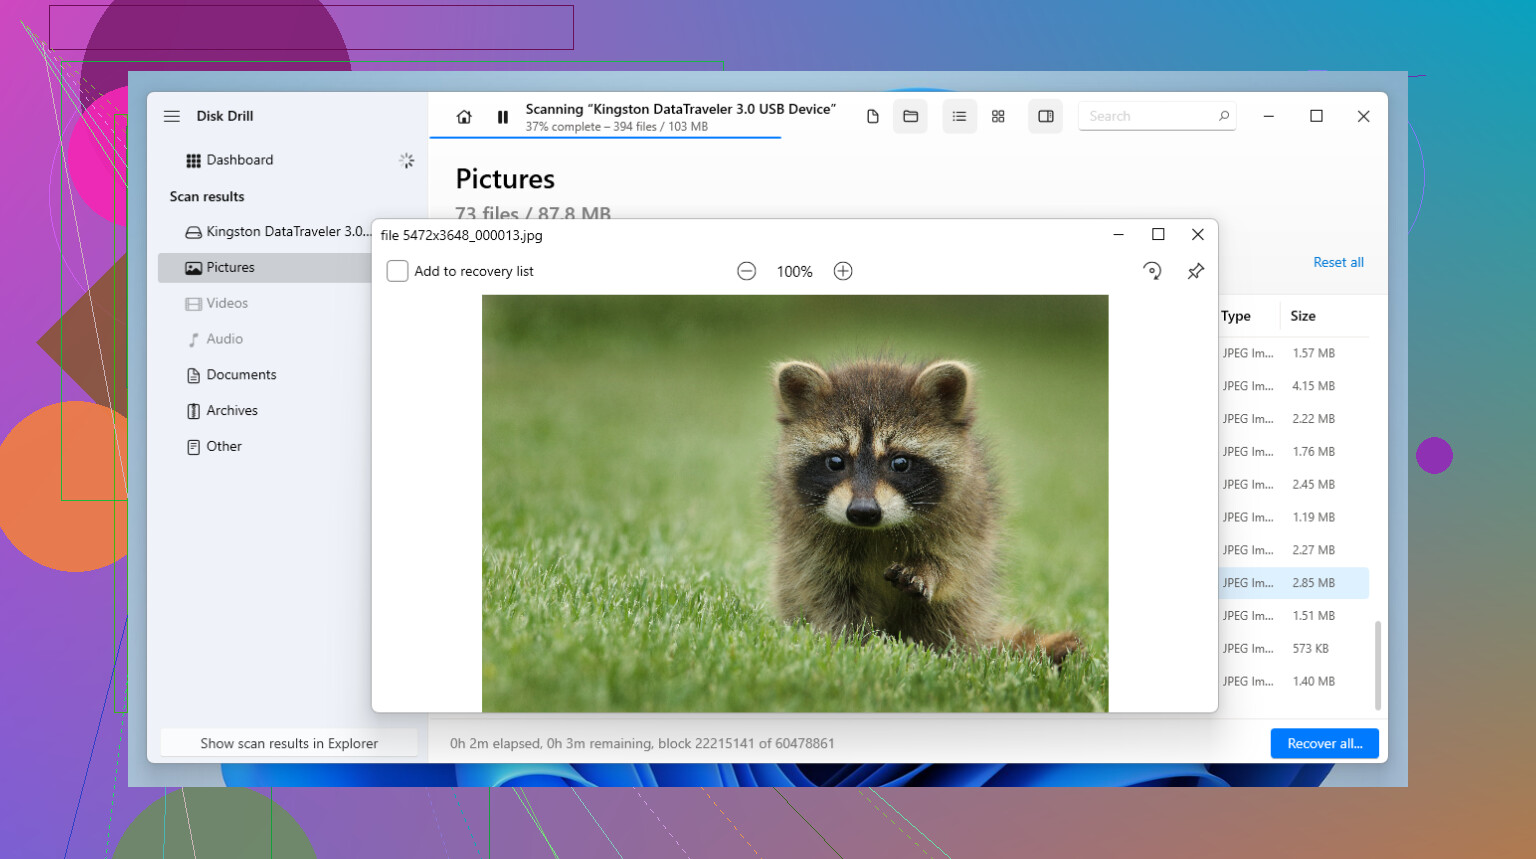Select the Pictures category
Image resolution: width=1536 pixels, height=859 pixels.
265,268
